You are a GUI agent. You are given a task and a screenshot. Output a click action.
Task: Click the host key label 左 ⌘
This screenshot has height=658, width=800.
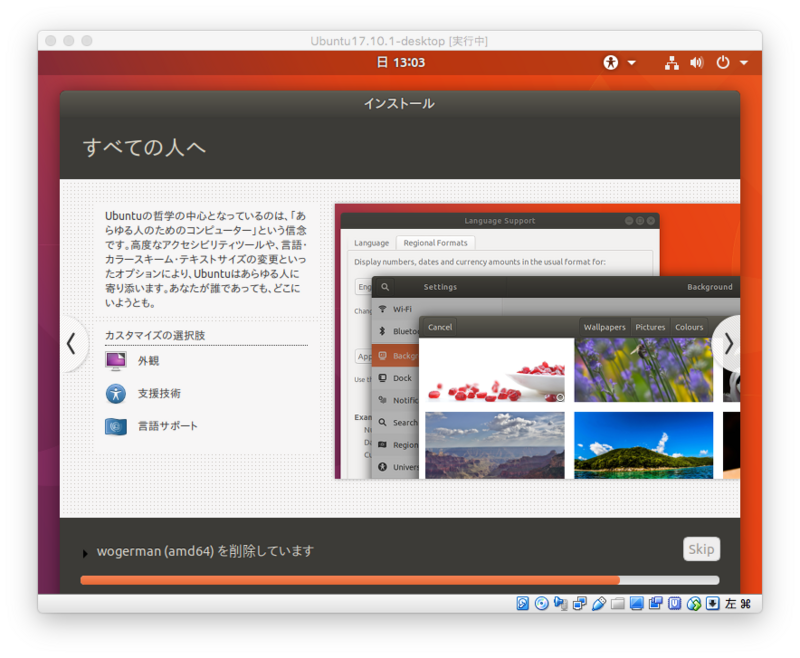click(x=738, y=603)
